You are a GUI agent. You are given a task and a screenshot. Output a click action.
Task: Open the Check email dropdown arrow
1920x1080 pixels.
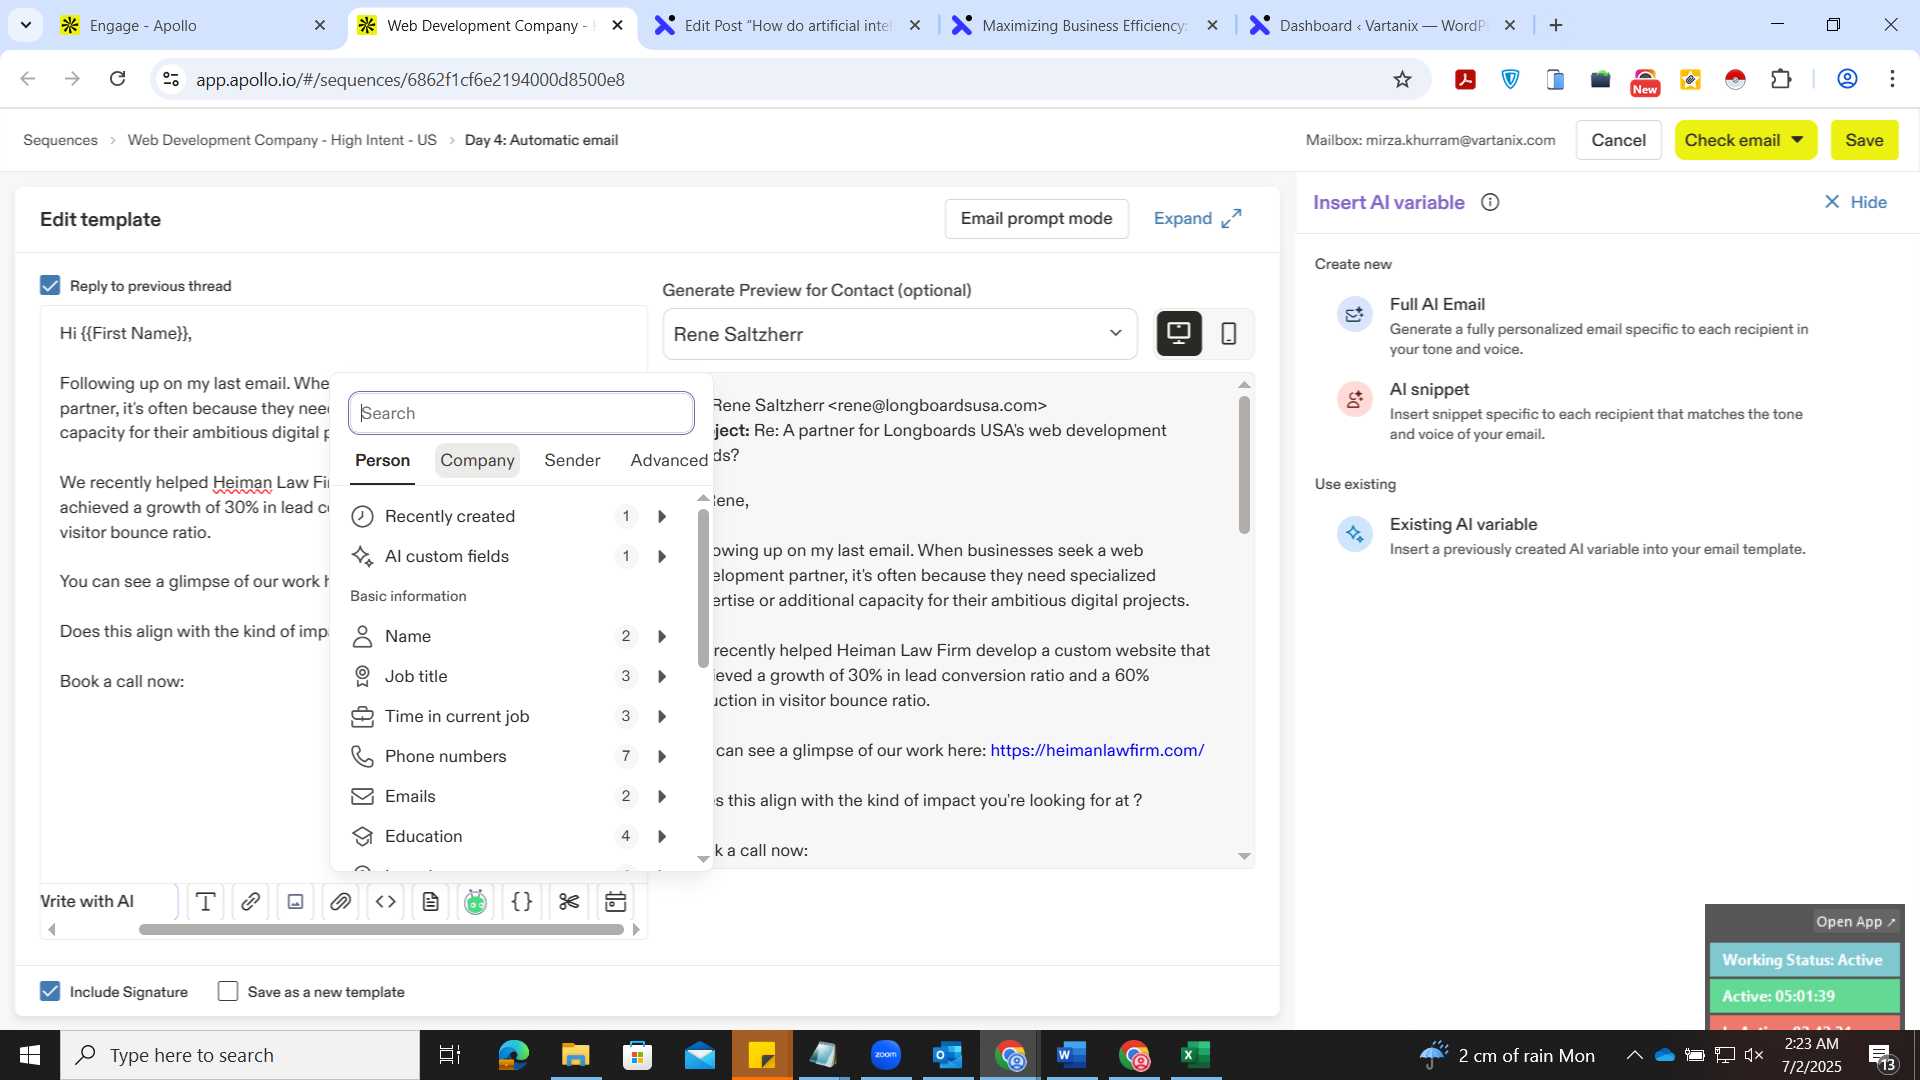(1797, 140)
